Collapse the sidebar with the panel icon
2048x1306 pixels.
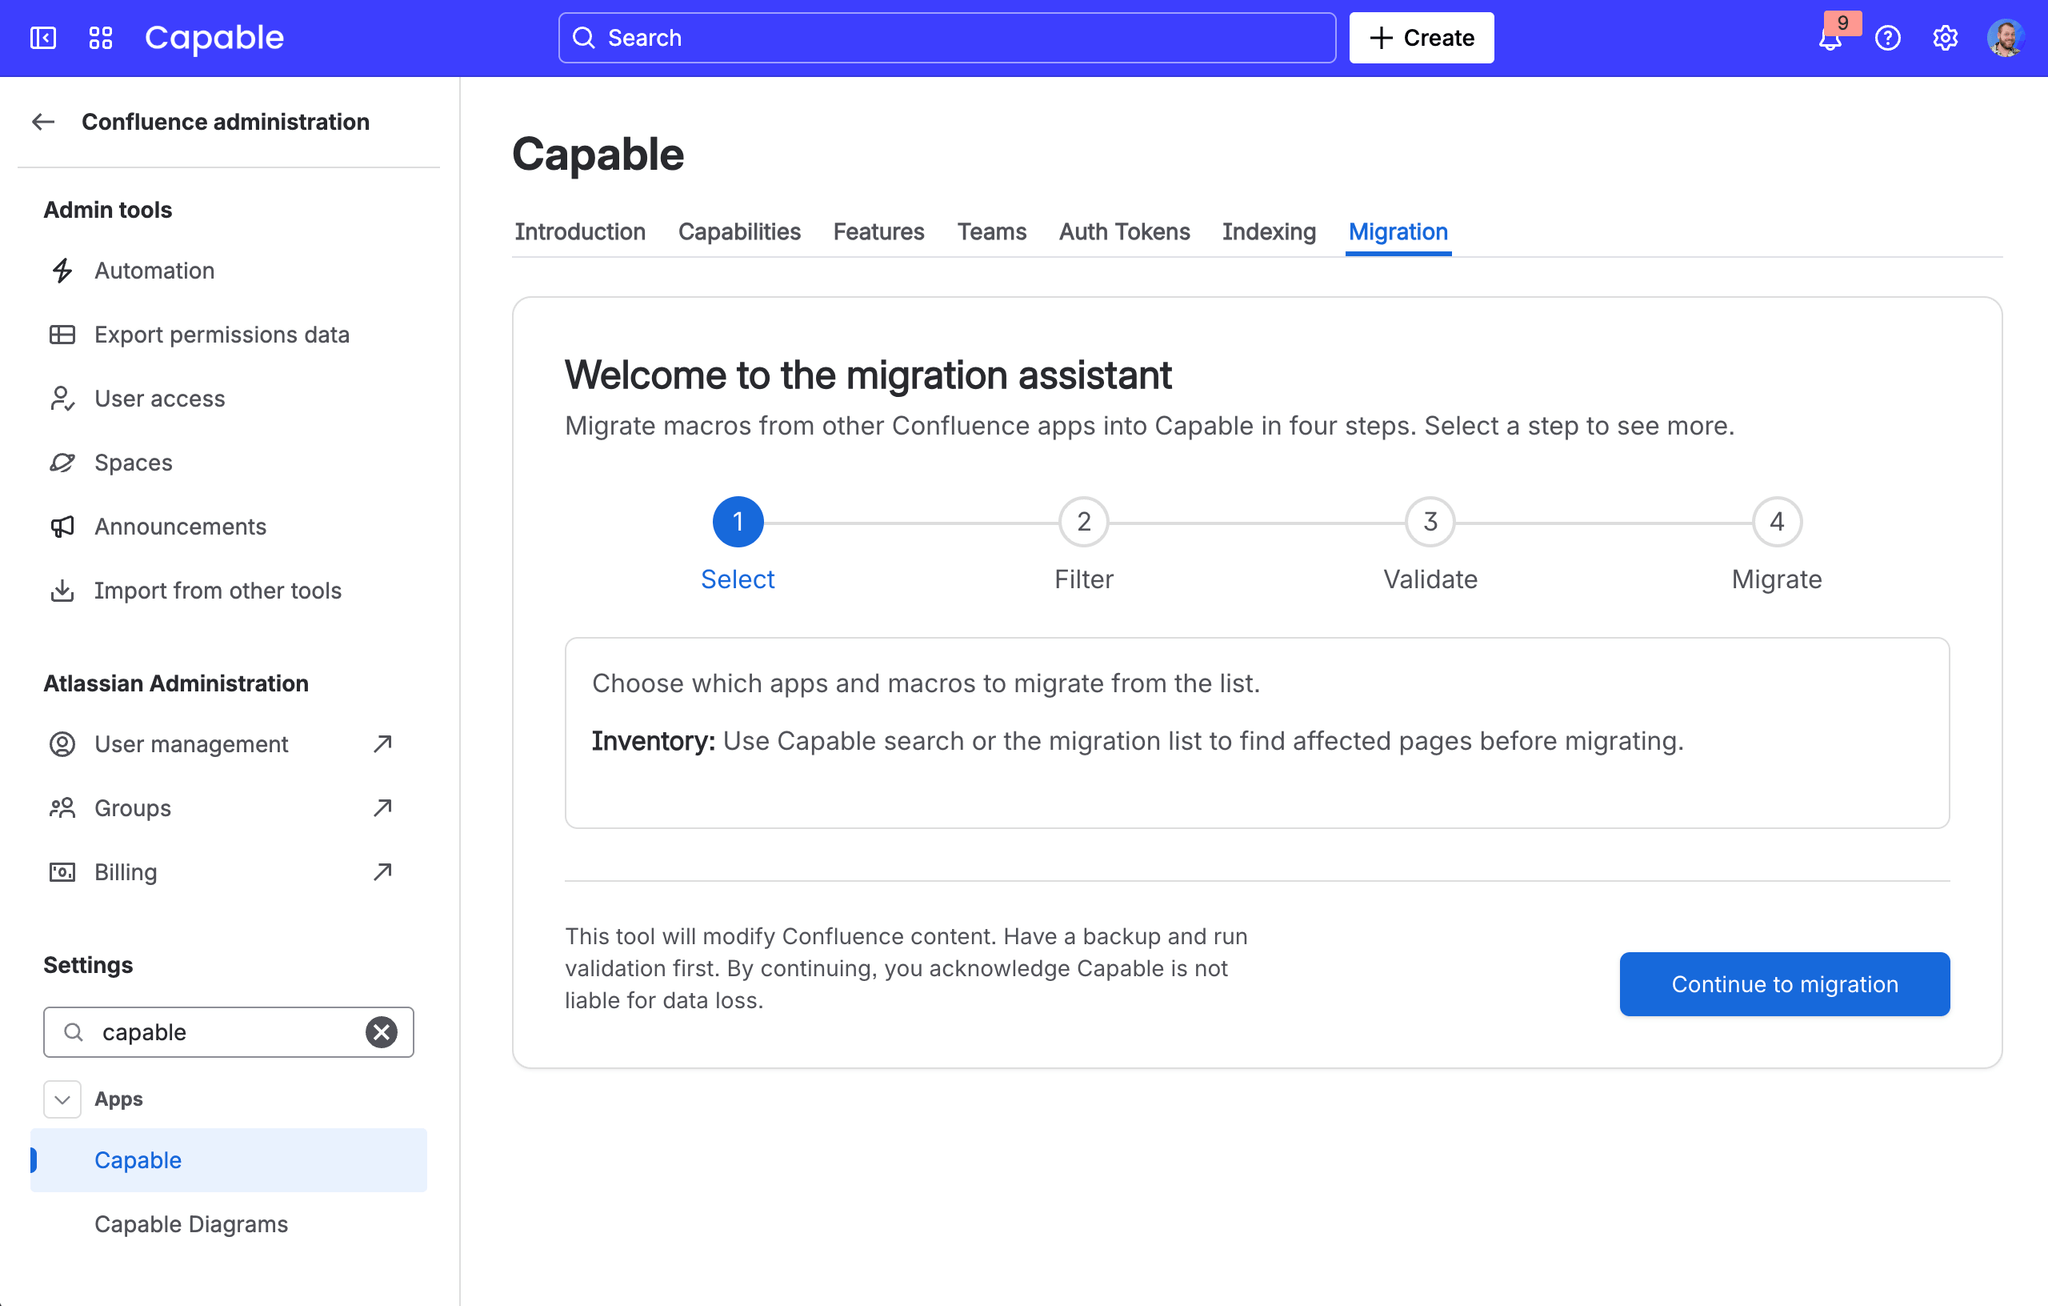pyautogui.click(x=43, y=38)
